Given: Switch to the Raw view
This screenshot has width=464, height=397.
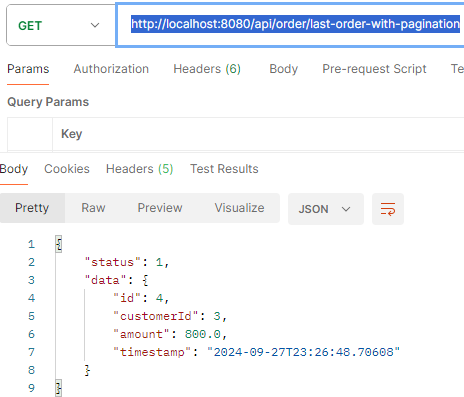Looking at the screenshot, I should [93, 208].
